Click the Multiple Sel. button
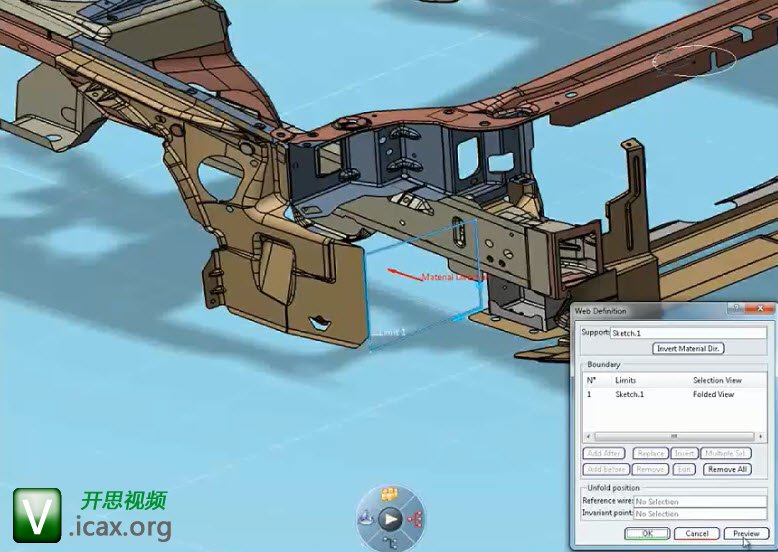 725,453
